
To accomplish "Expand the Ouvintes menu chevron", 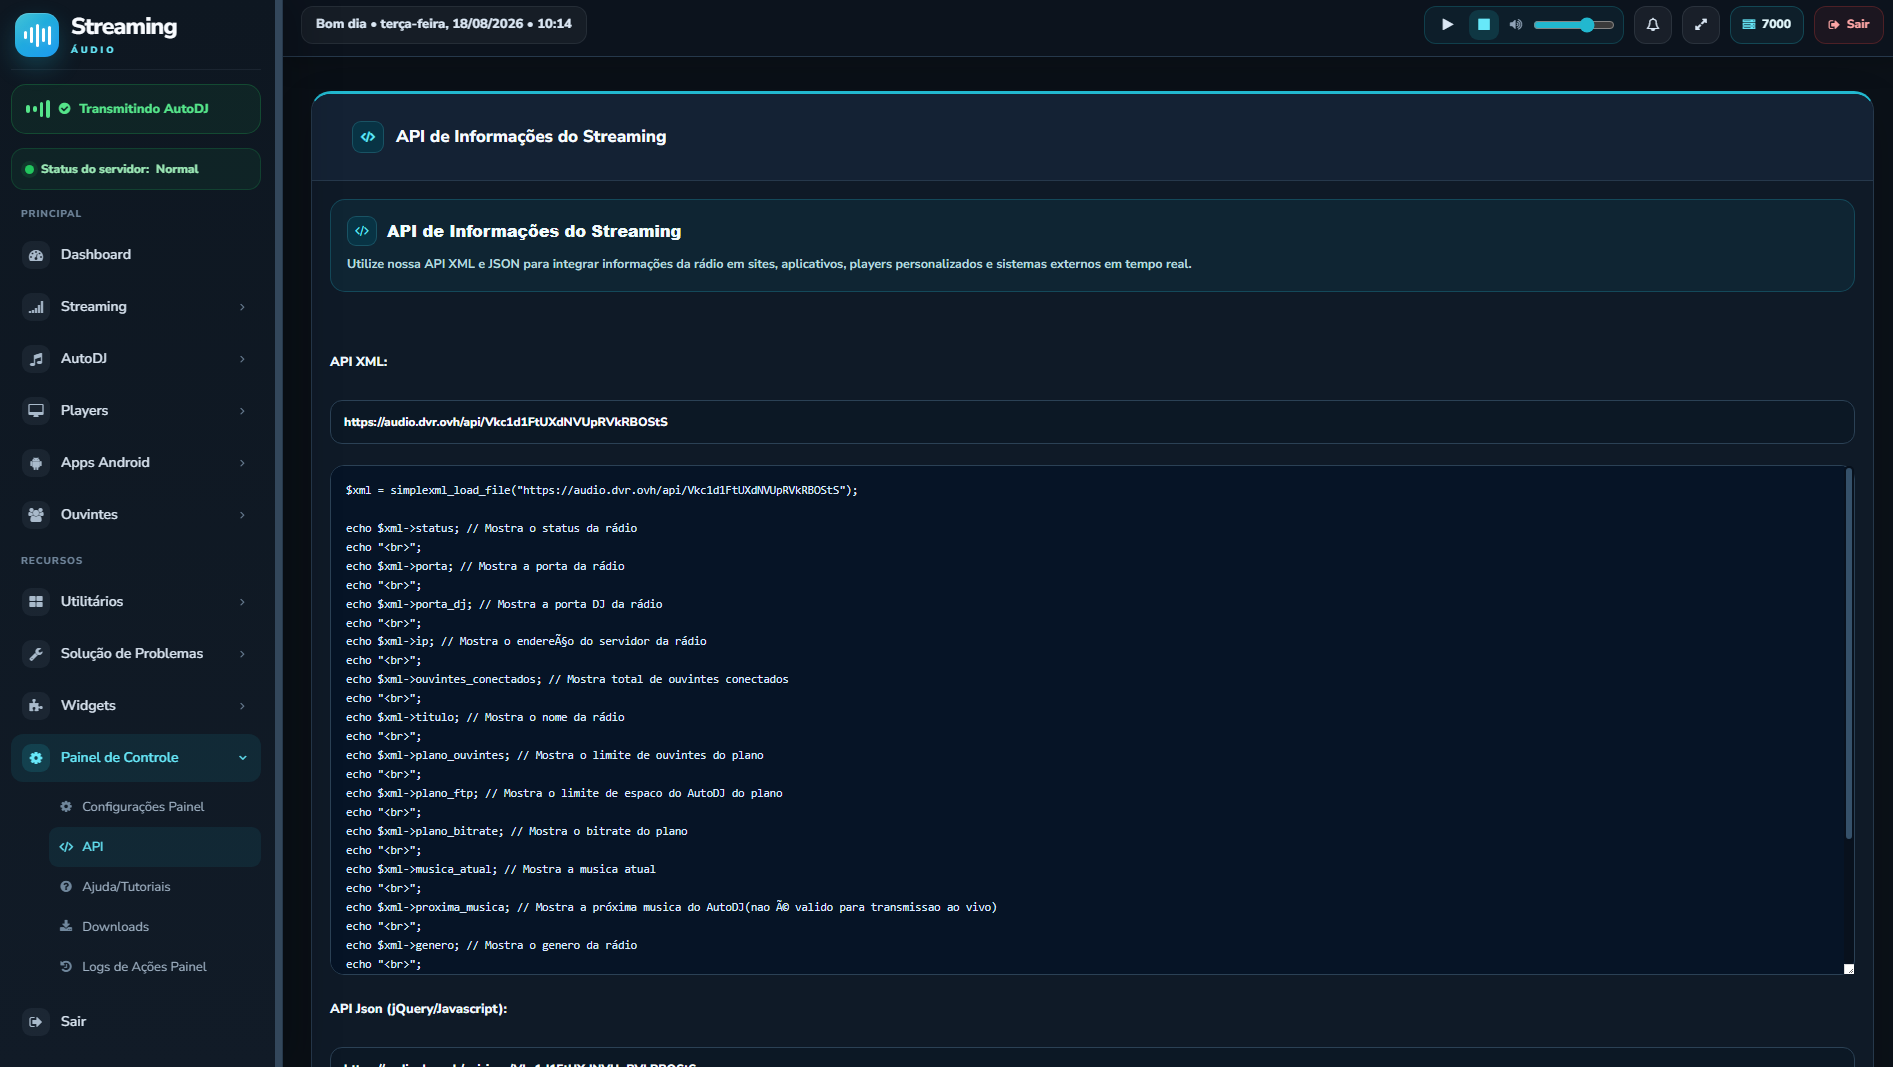I will pyautogui.click(x=242, y=515).
